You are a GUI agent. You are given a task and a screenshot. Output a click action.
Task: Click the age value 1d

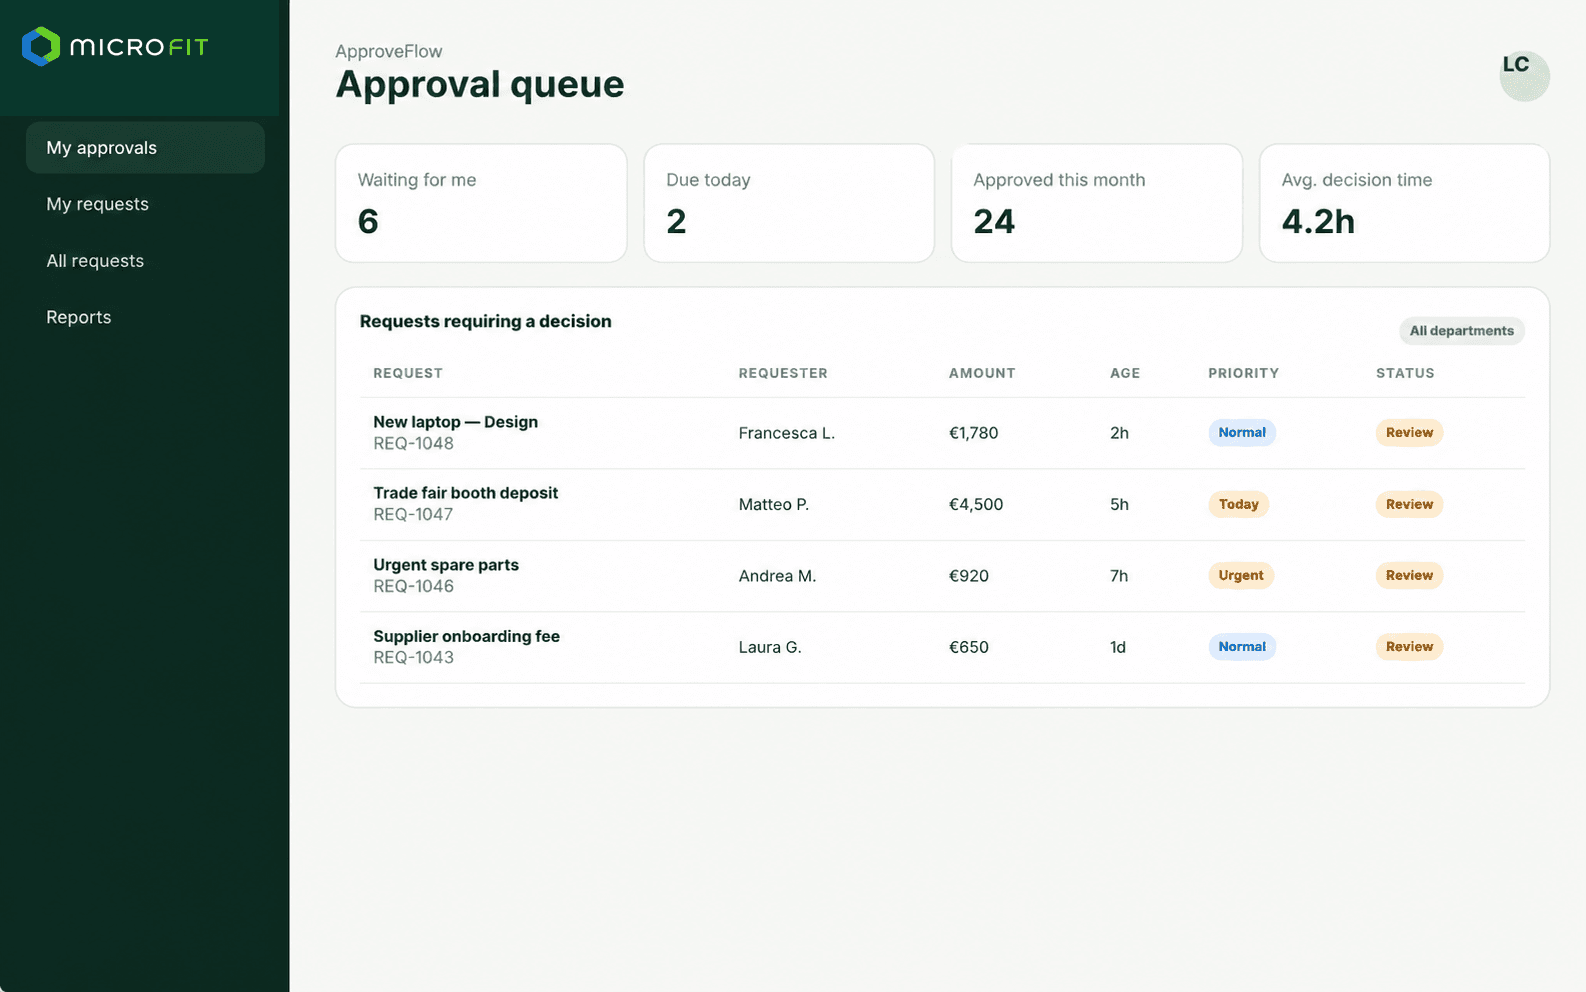[x=1118, y=647]
